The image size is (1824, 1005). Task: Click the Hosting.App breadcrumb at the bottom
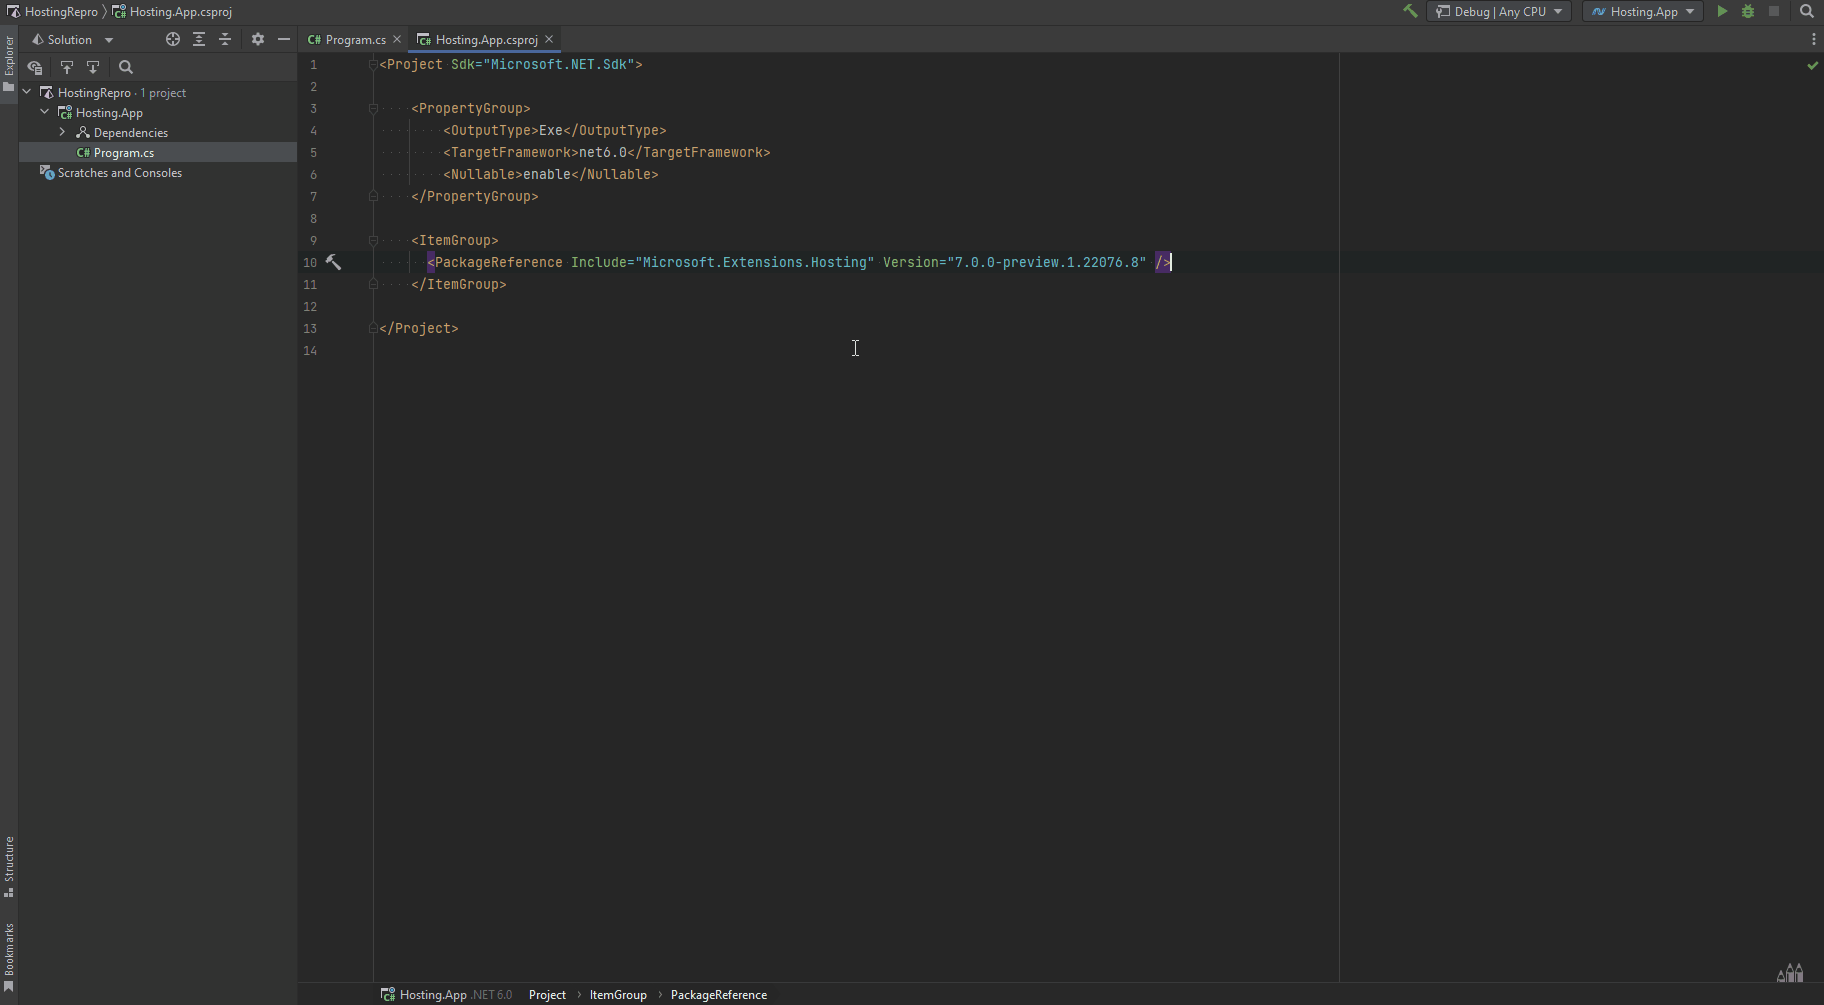click(x=446, y=994)
